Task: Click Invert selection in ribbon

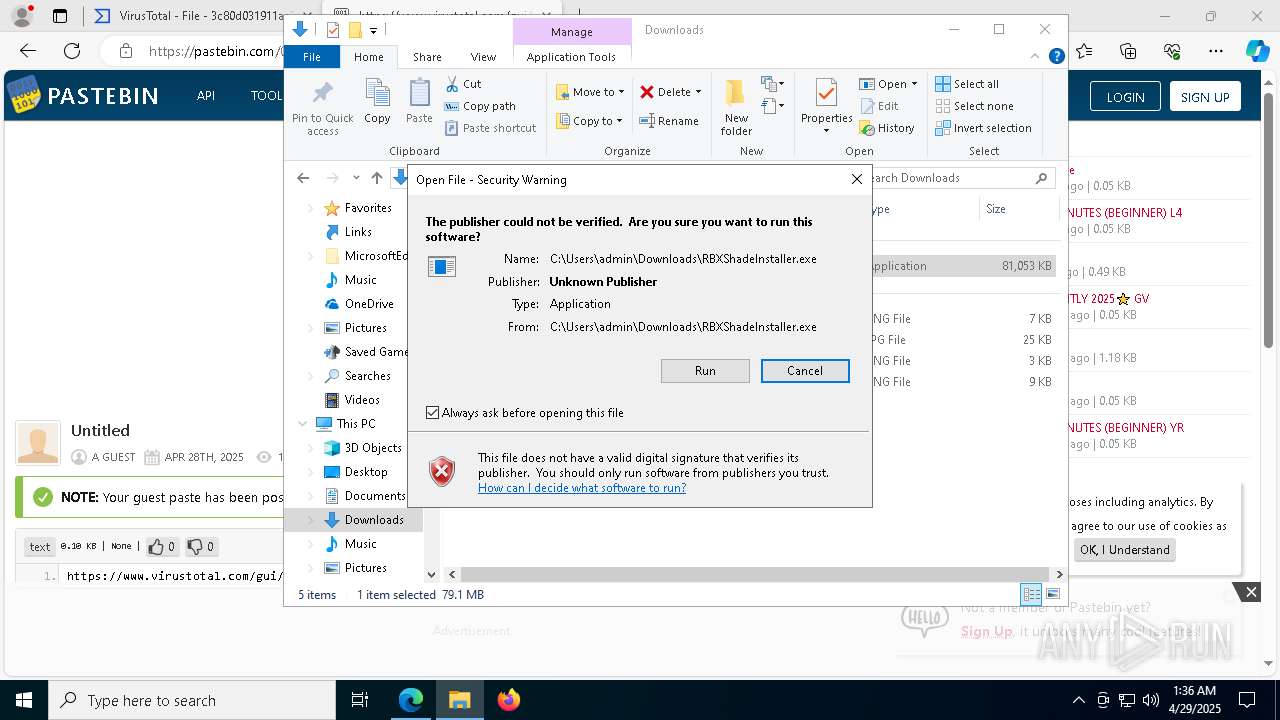Action: click(x=983, y=128)
